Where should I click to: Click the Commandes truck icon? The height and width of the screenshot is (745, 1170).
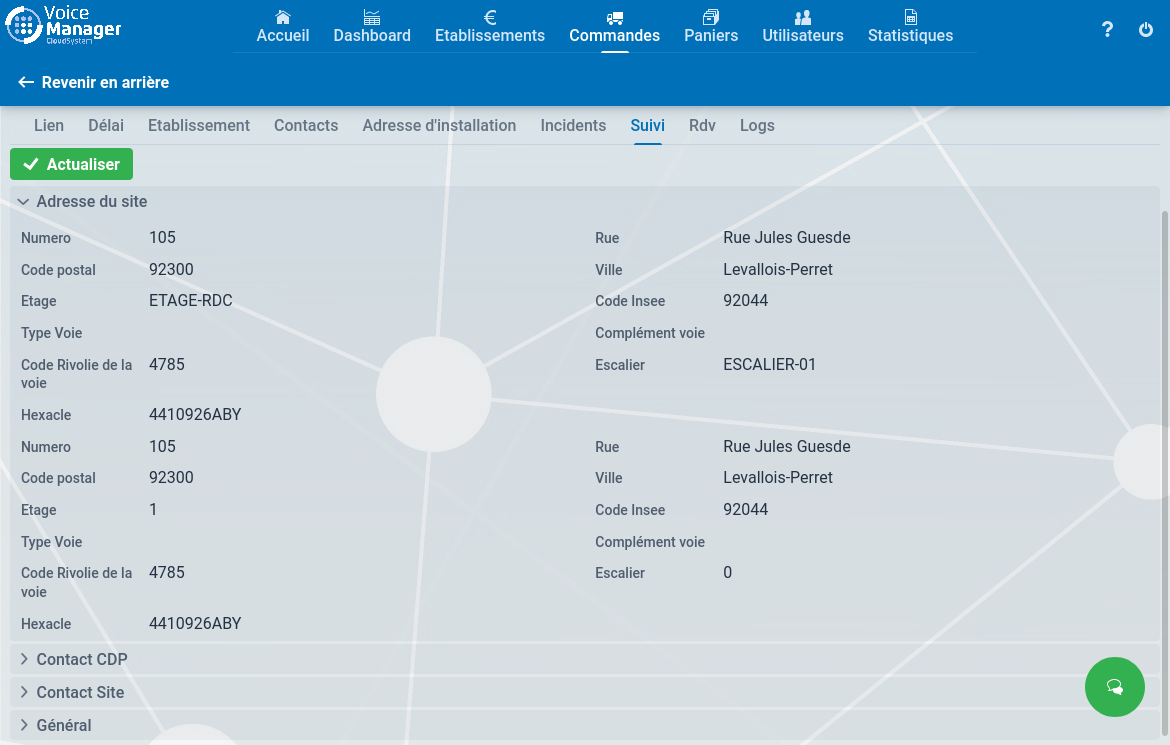point(615,17)
